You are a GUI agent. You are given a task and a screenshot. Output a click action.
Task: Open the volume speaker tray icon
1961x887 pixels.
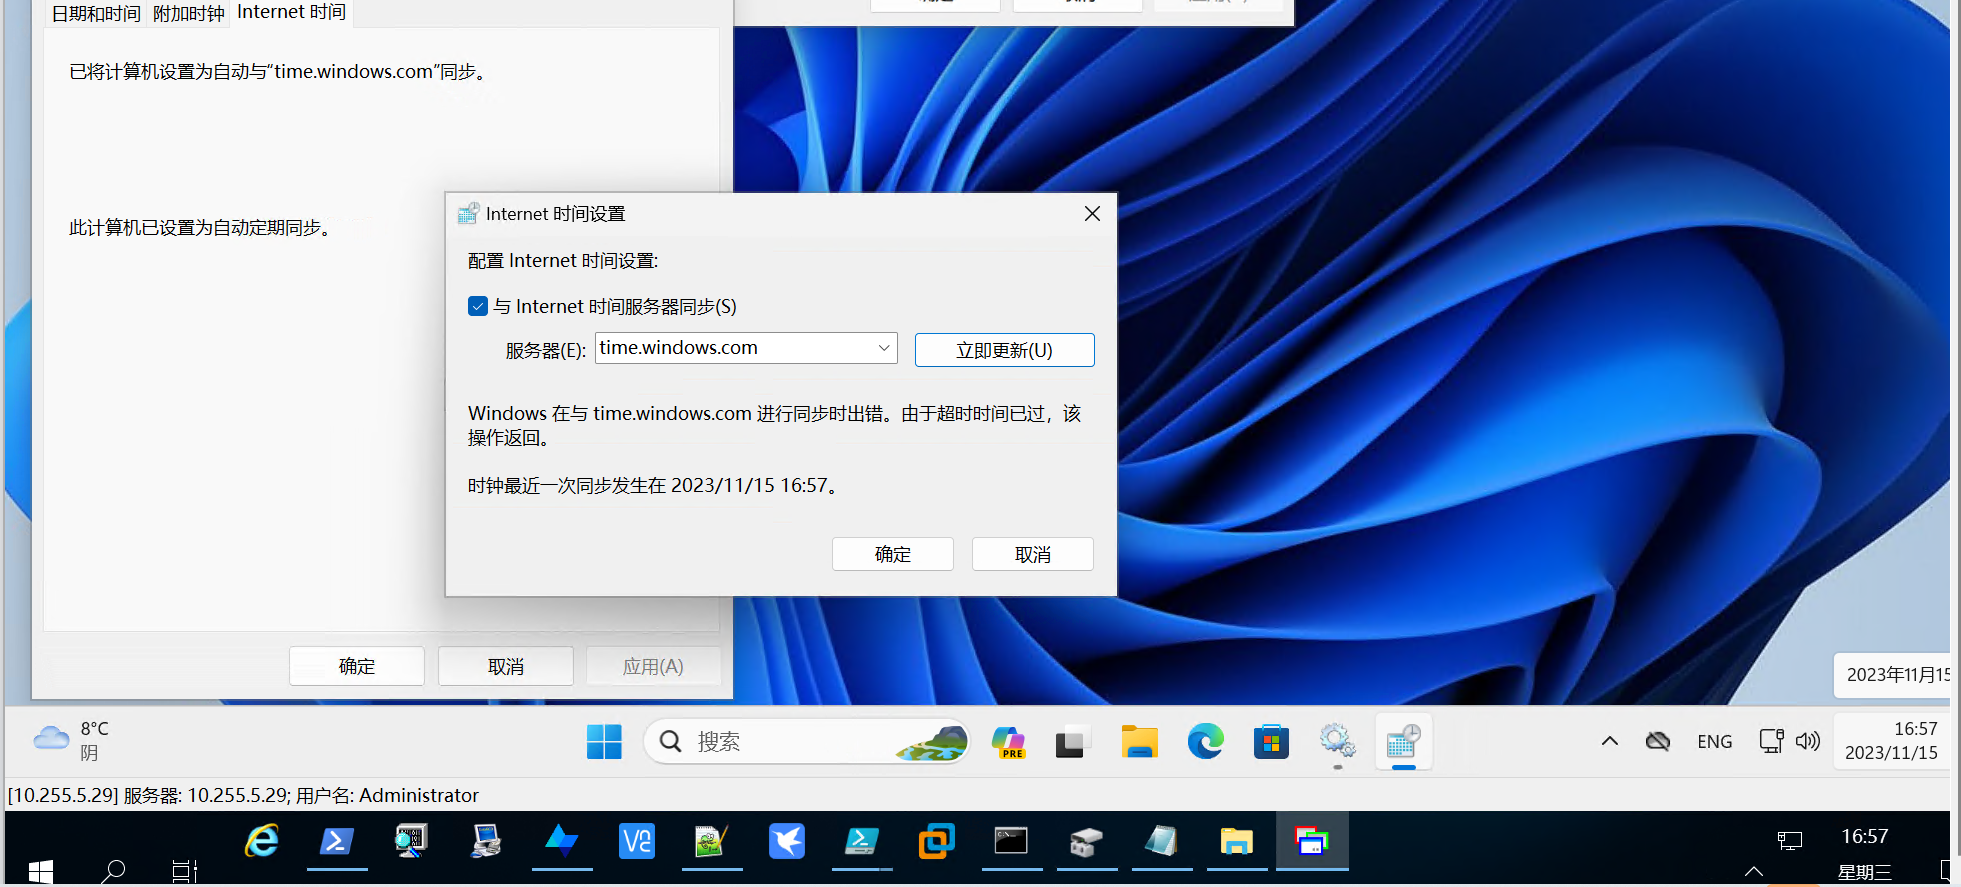point(1808,741)
